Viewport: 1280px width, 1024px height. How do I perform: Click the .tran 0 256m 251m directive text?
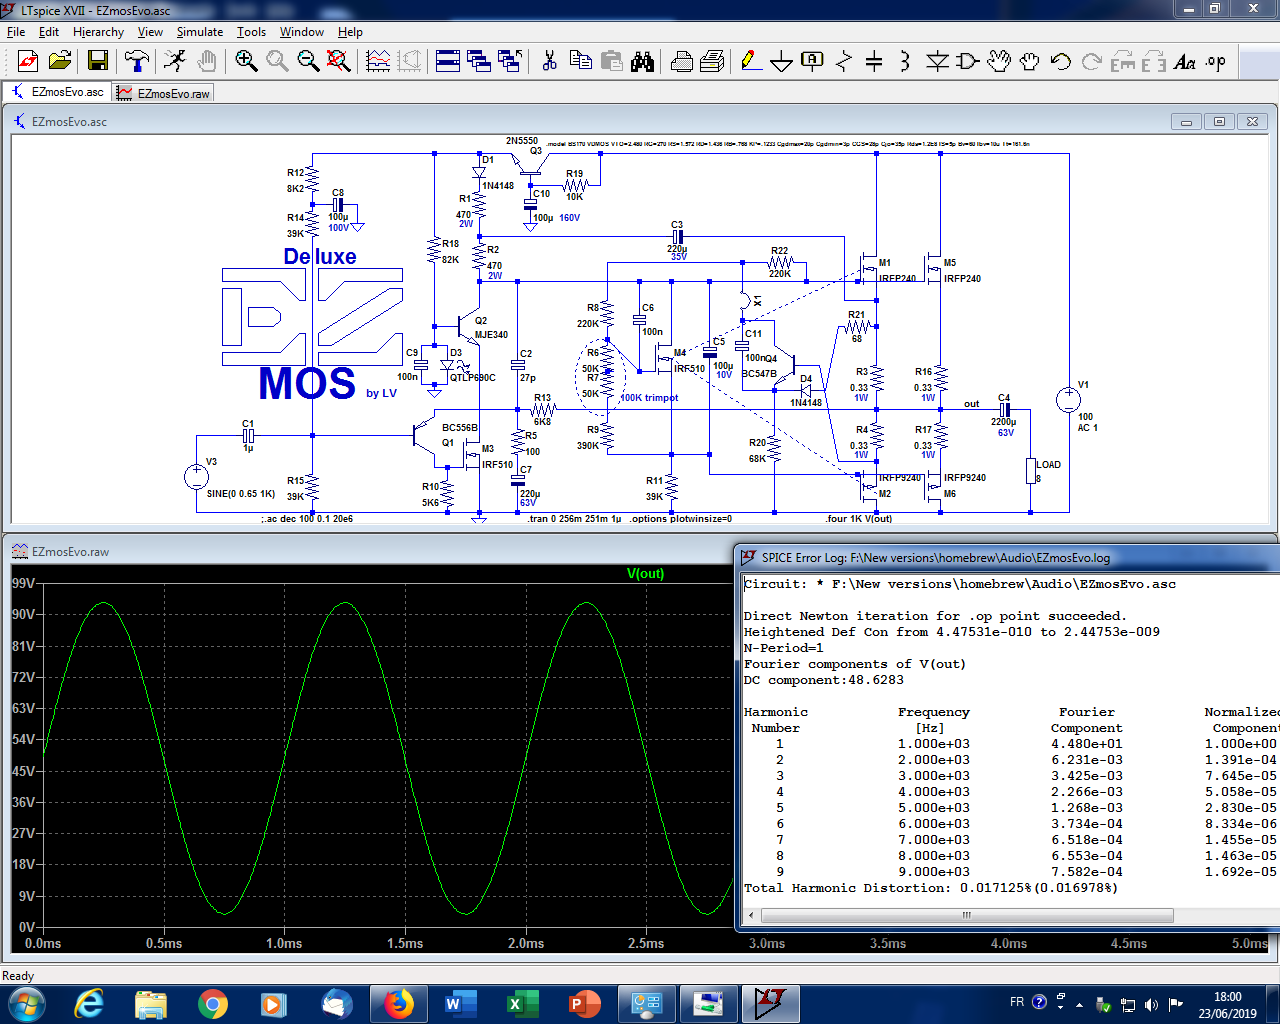pos(574,519)
